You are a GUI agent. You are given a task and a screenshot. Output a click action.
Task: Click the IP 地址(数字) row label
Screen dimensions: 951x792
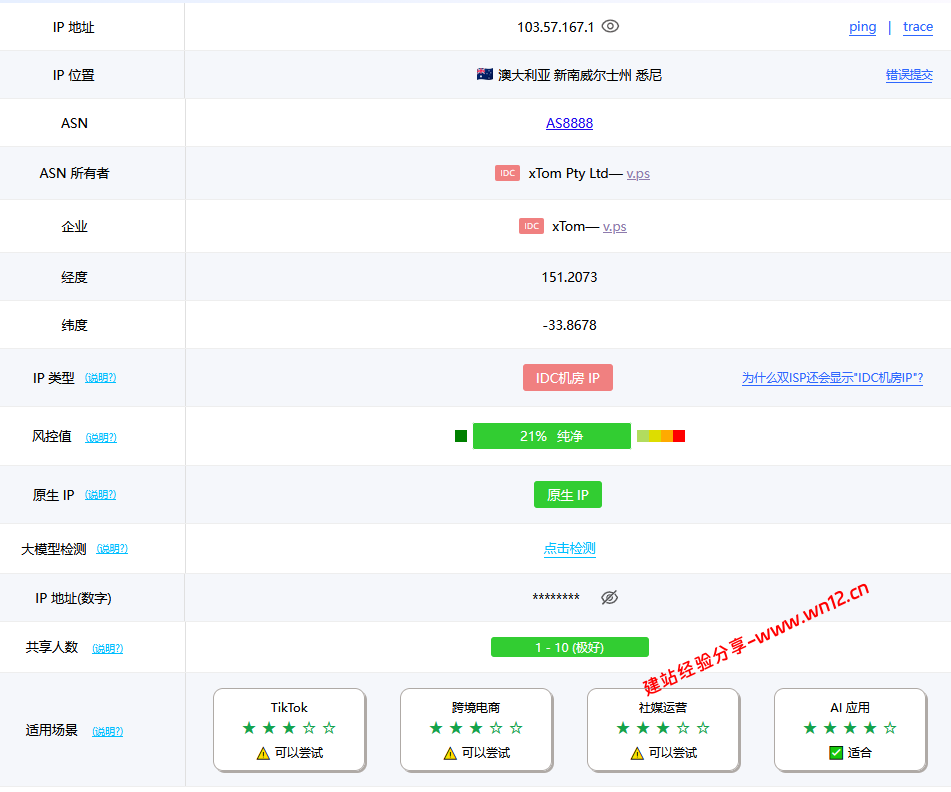click(x=73, y=598)
